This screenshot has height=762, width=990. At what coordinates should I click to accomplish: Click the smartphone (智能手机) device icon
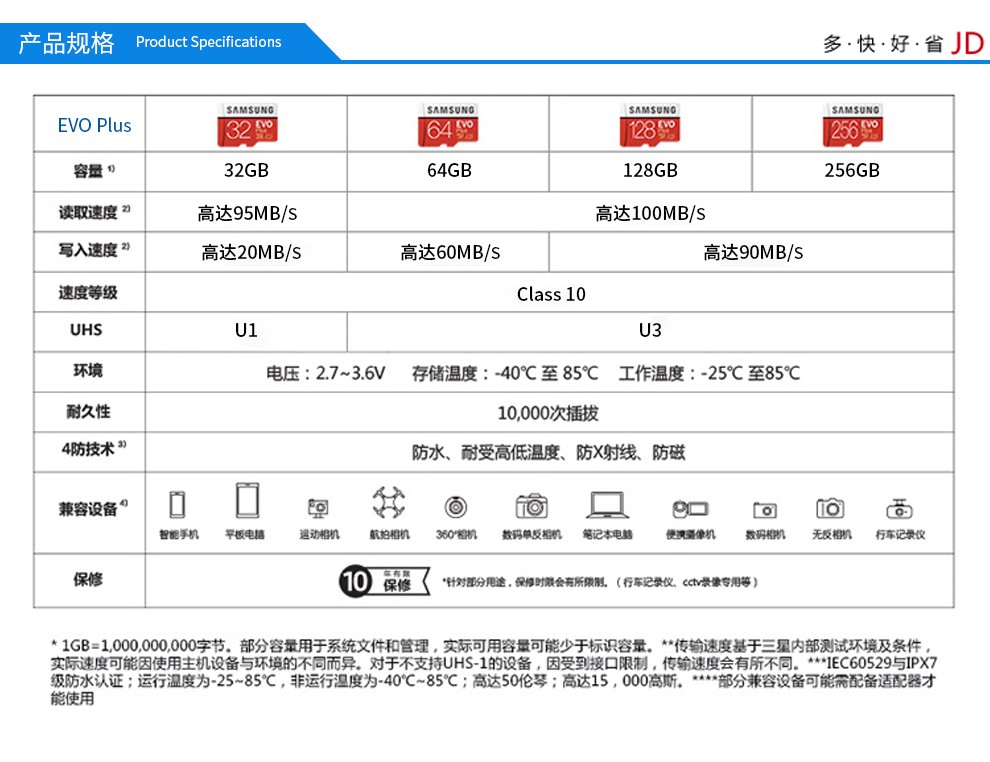tap(177, 505)
